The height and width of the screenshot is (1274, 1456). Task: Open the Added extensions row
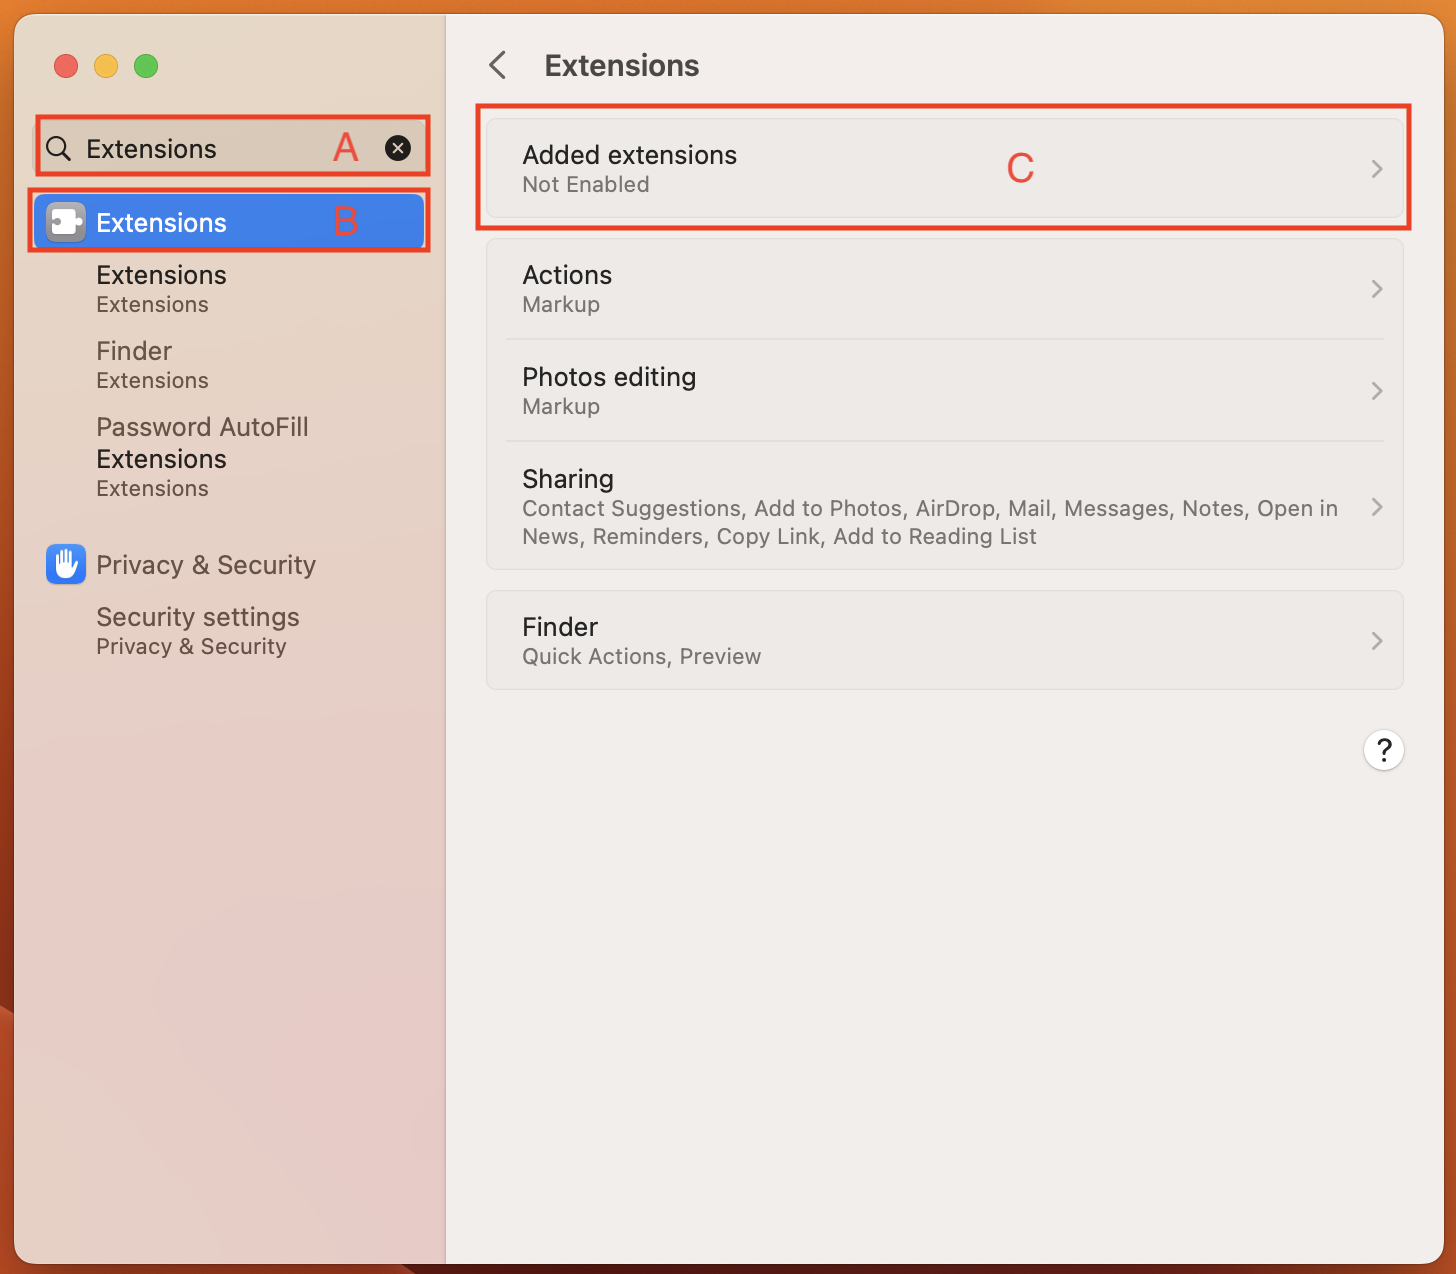945,168
